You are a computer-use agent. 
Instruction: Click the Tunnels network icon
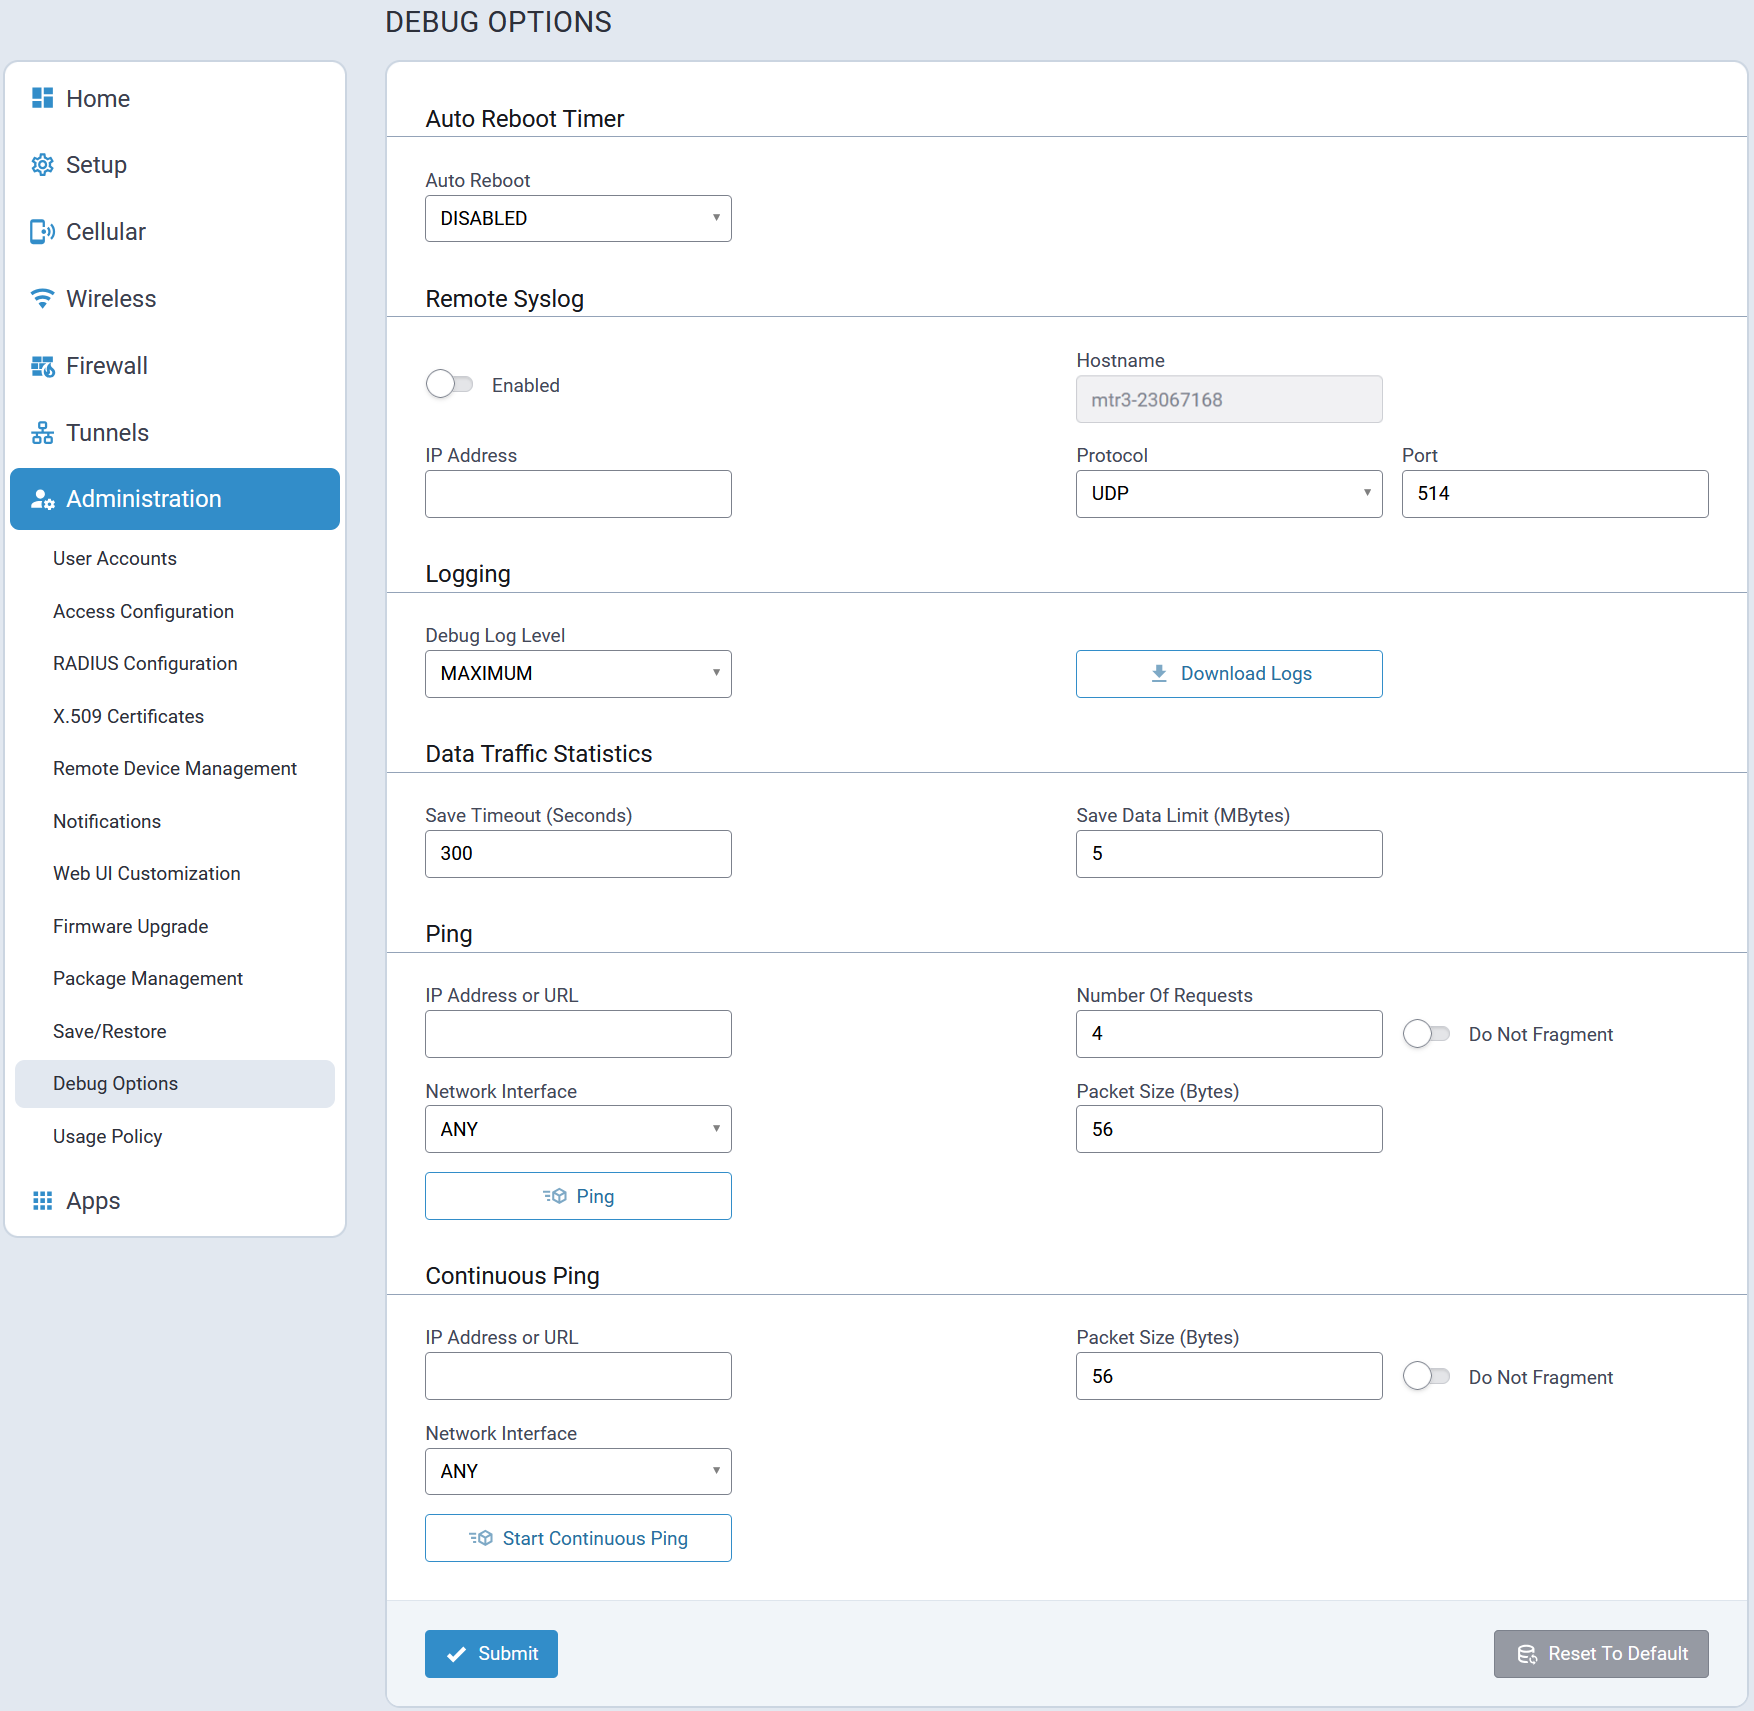click(42, 433)
